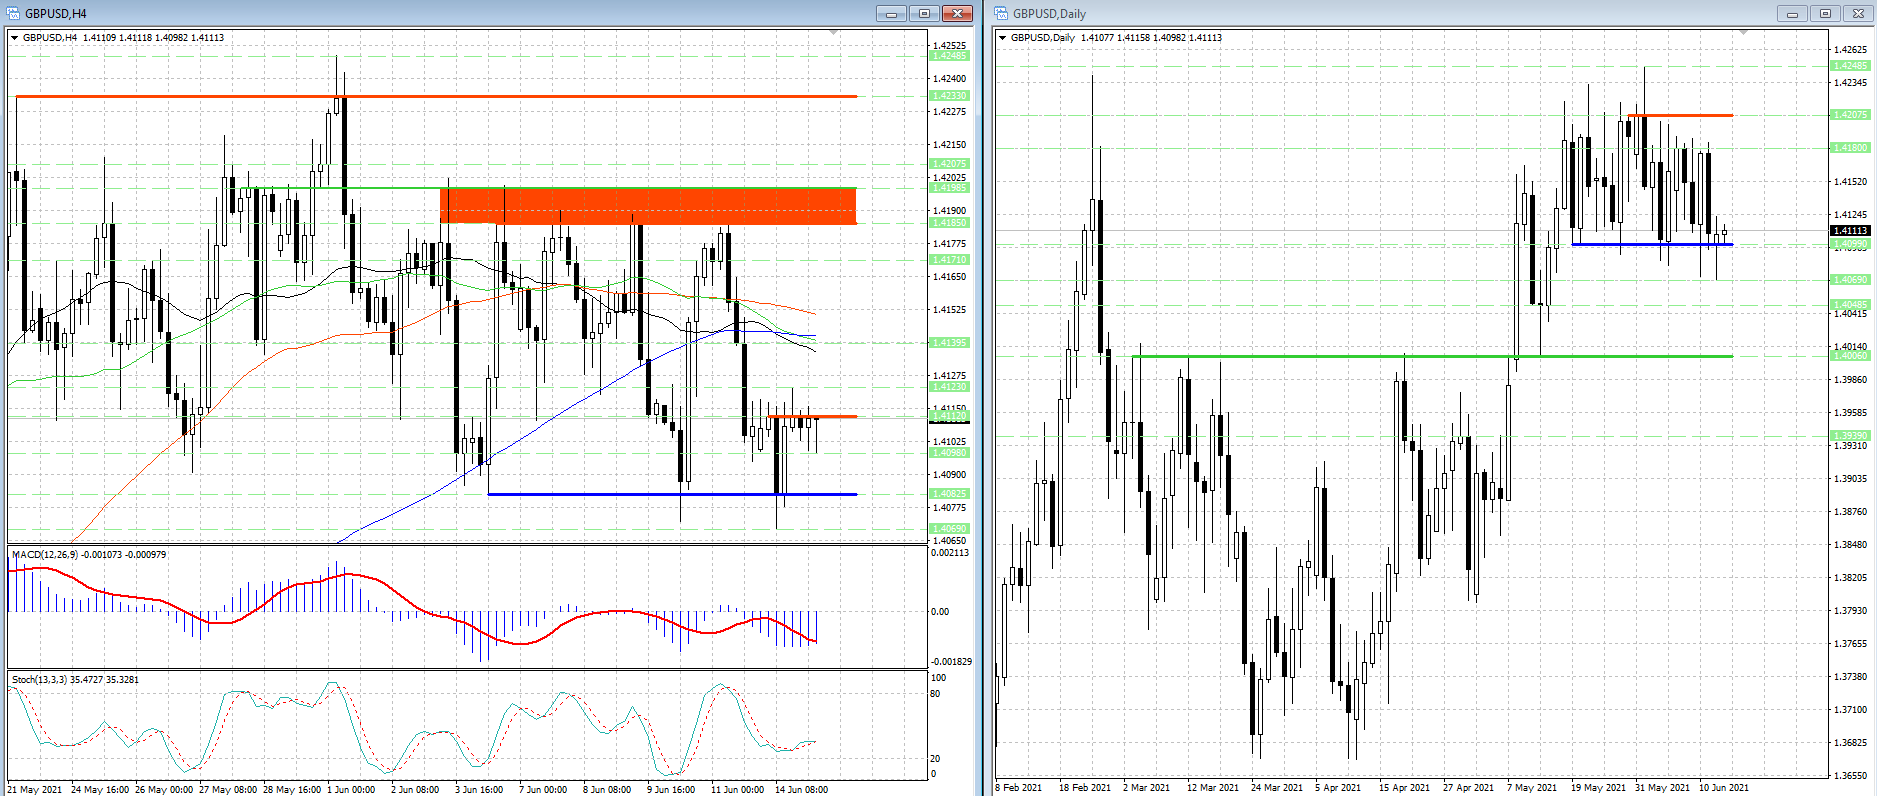Screen dimensions: 1877x796
Task: Click the 1.42525 price label on H4 axis
Action: 950,46
